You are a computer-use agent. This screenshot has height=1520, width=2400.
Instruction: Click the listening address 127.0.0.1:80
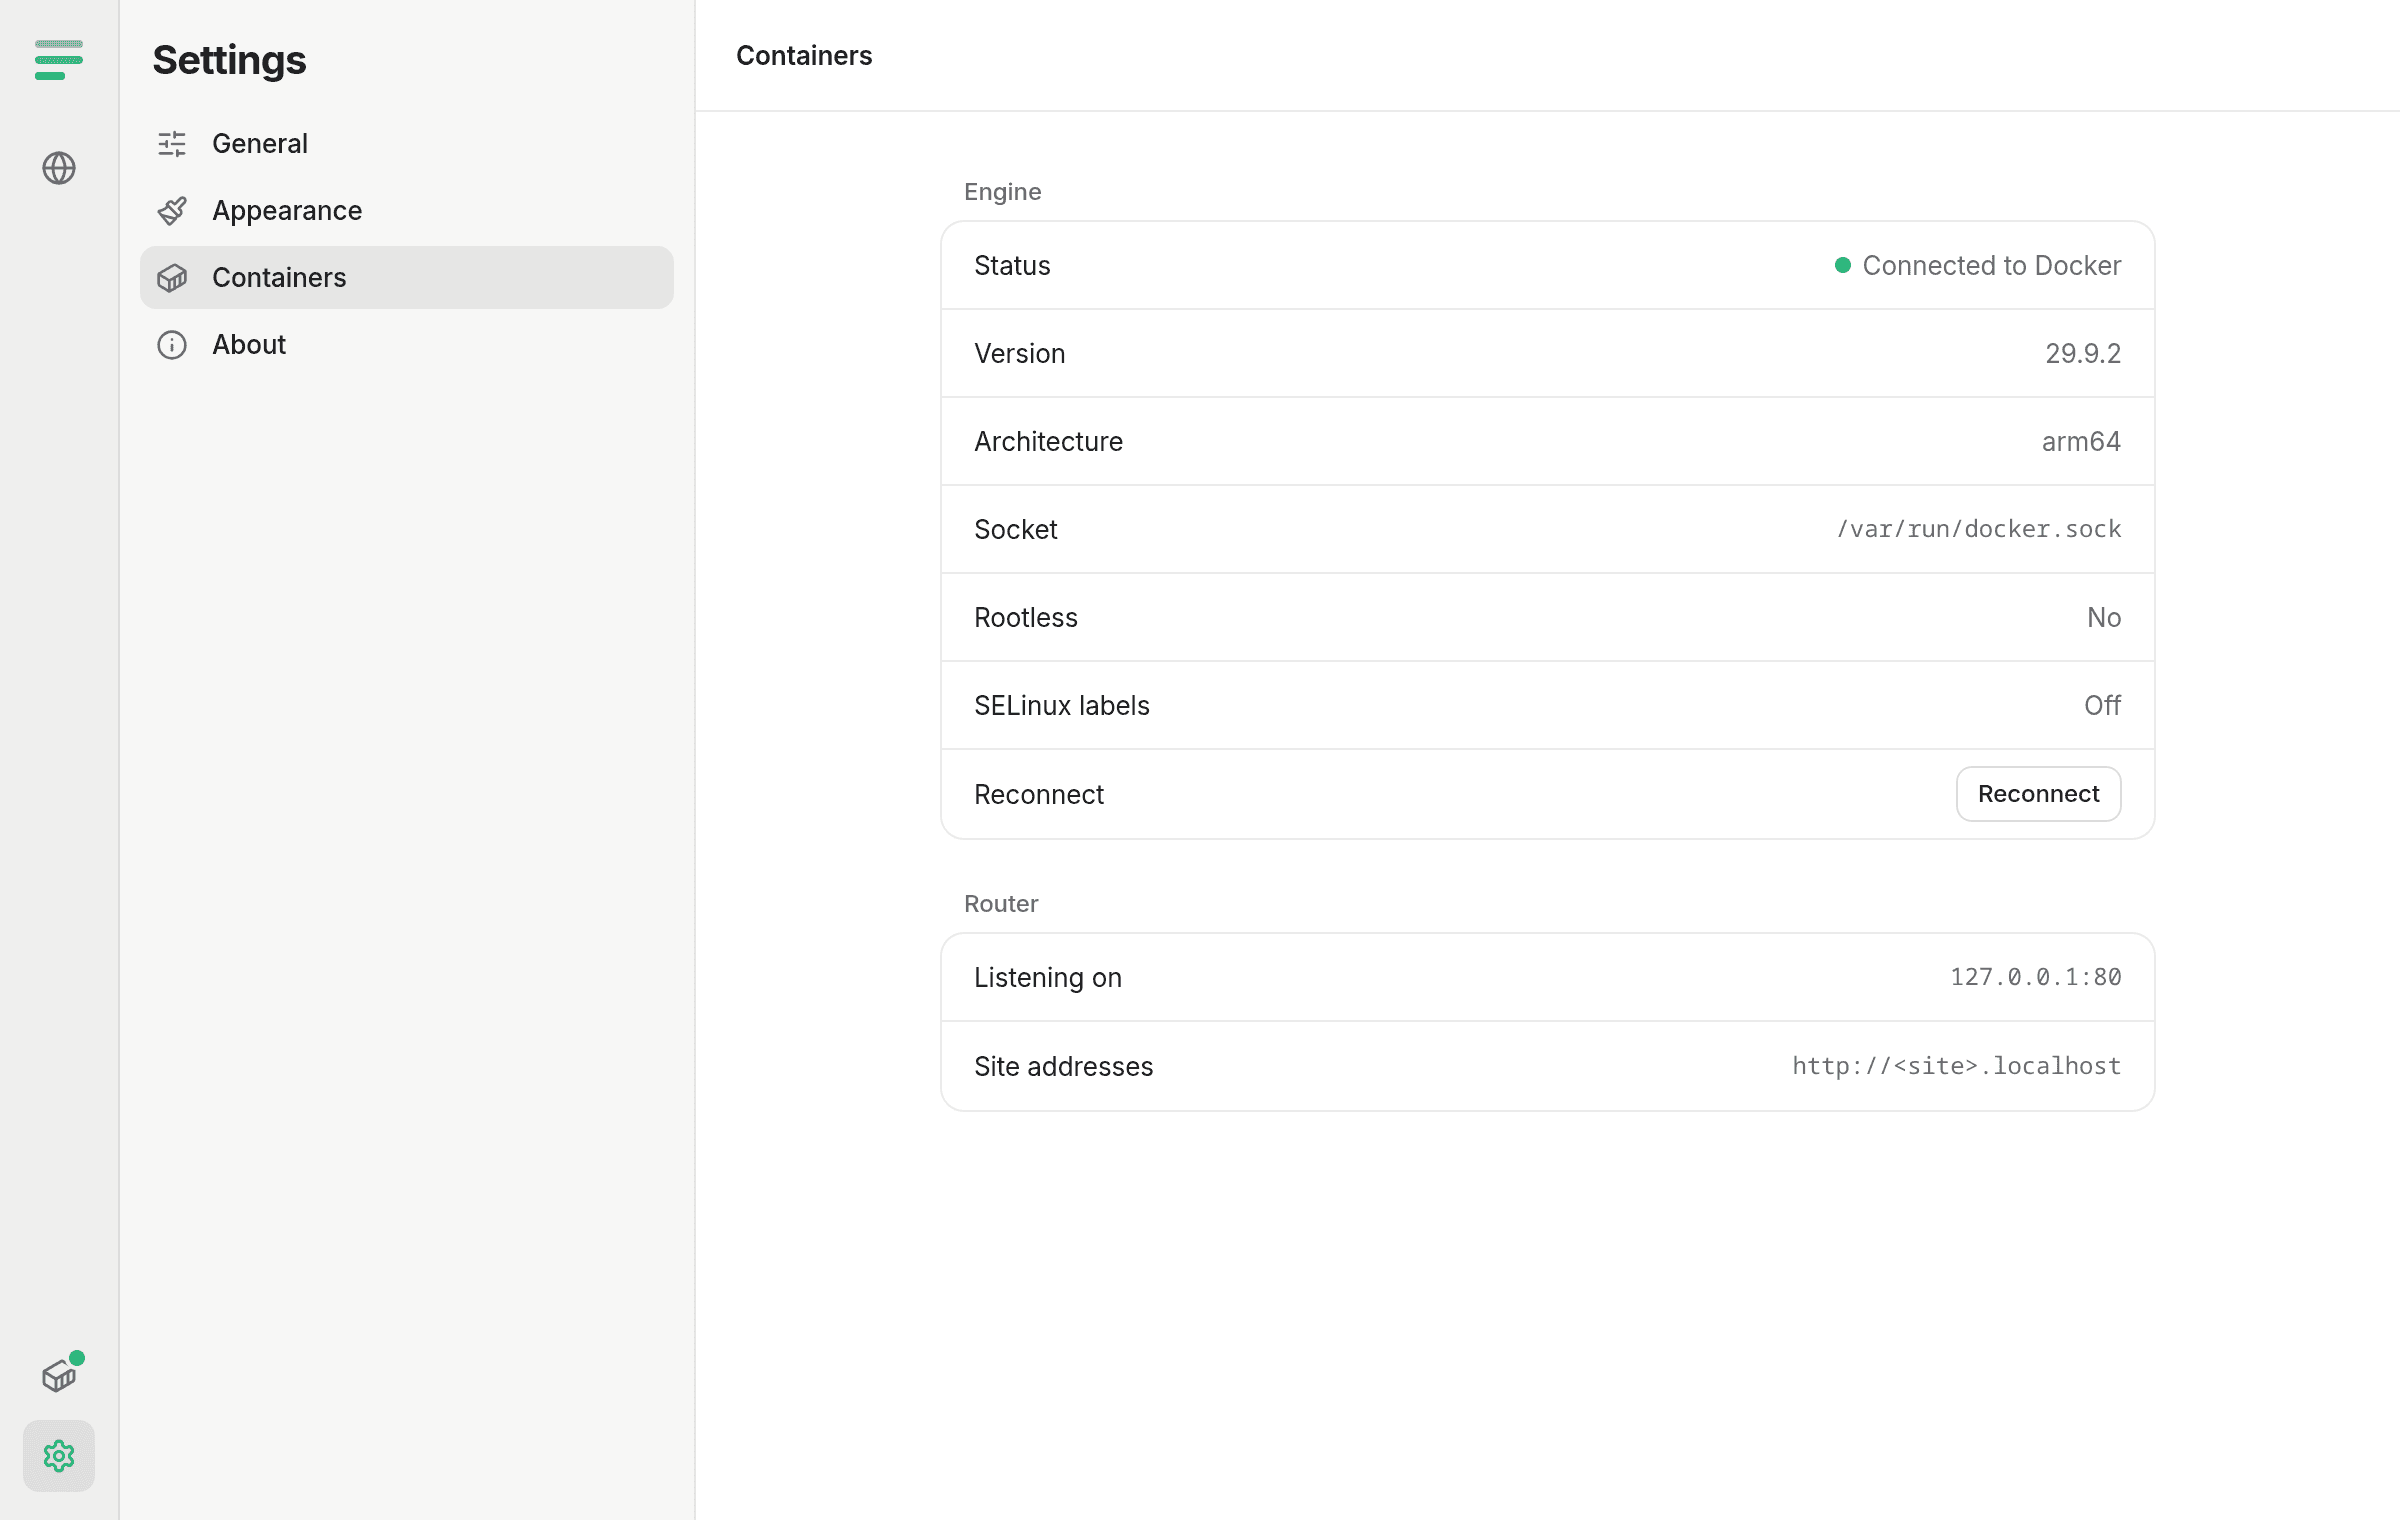click(x=2036, y=977)
